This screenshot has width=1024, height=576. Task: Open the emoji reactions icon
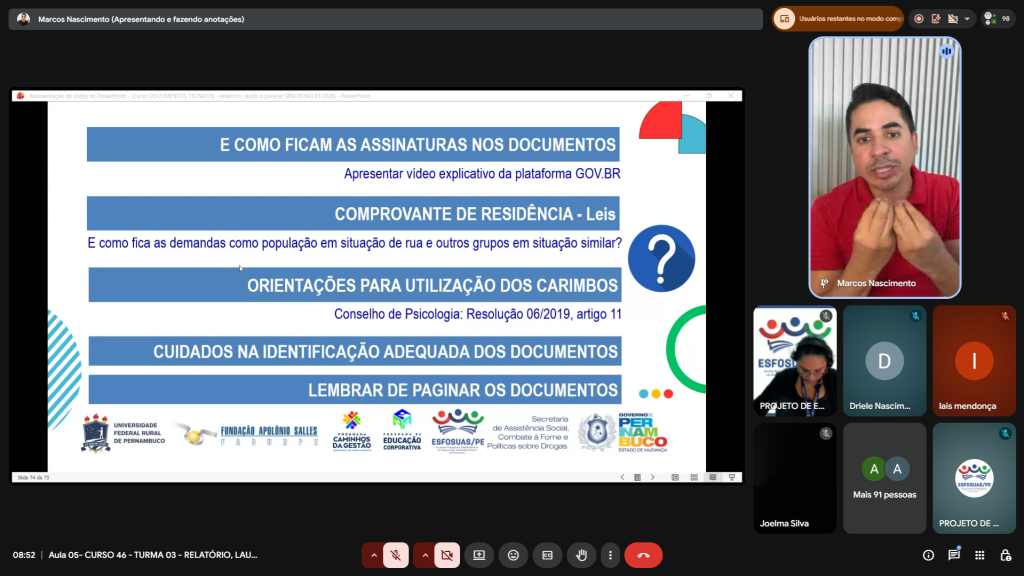[513, 555]
